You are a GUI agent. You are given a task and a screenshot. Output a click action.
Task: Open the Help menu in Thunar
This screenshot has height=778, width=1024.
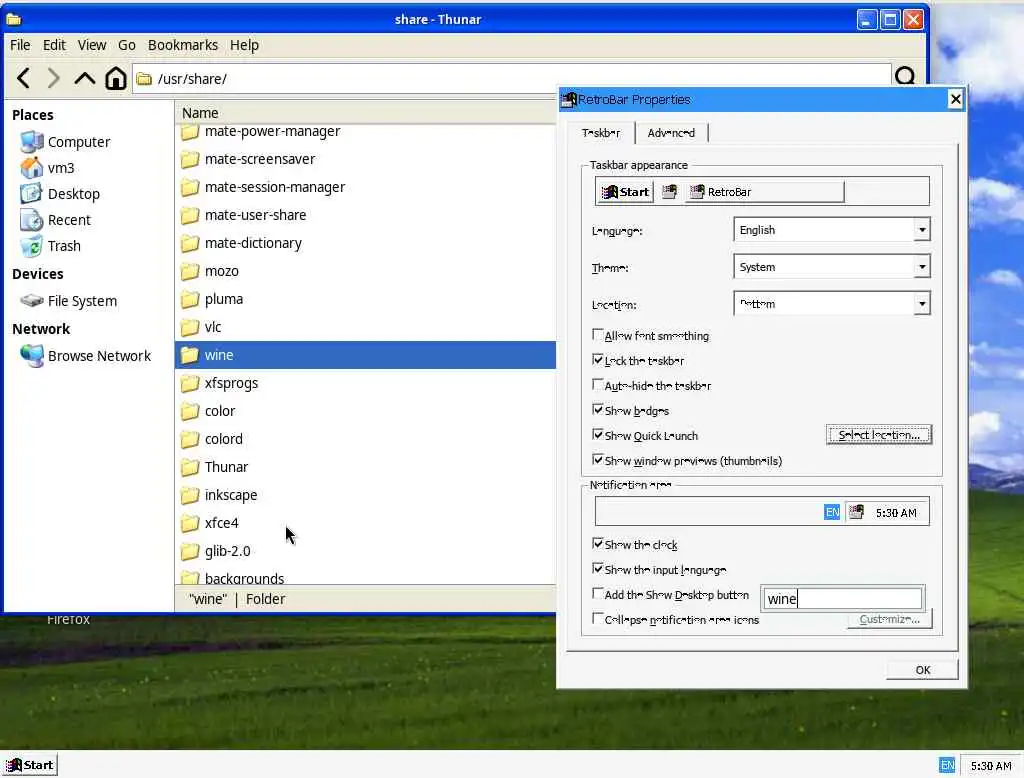click(x=244, y=45)
